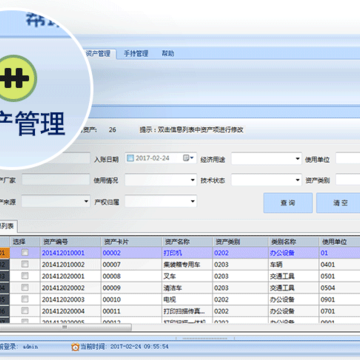
Task: Click the 清空 clear button
Action: pos(338,203)
